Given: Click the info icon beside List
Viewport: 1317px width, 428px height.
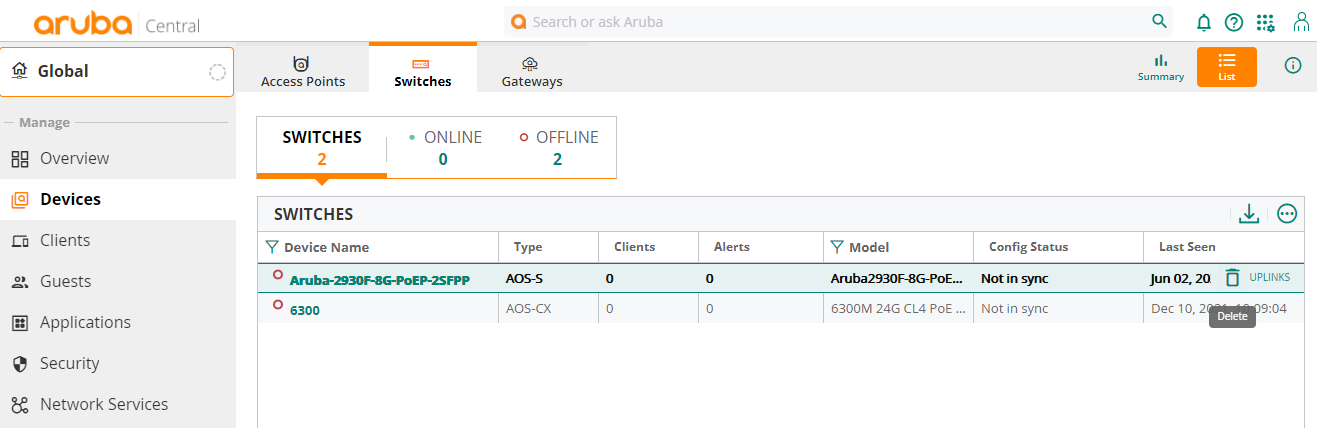Looking at the screenshot, I should [x=1293, y=65].
